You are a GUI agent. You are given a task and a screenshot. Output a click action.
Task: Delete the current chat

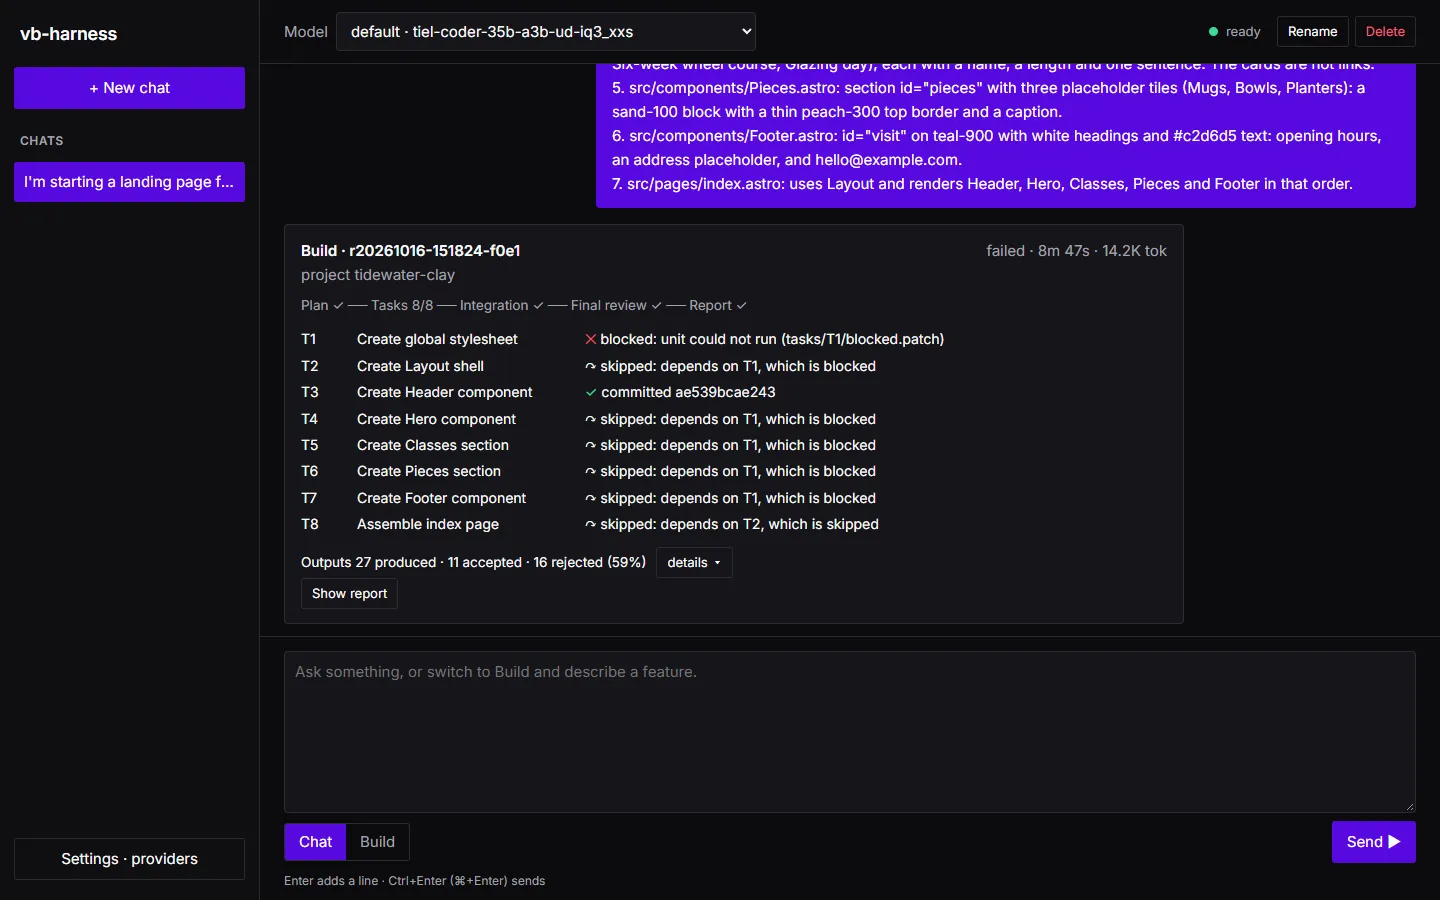(x=1385, y=32)
